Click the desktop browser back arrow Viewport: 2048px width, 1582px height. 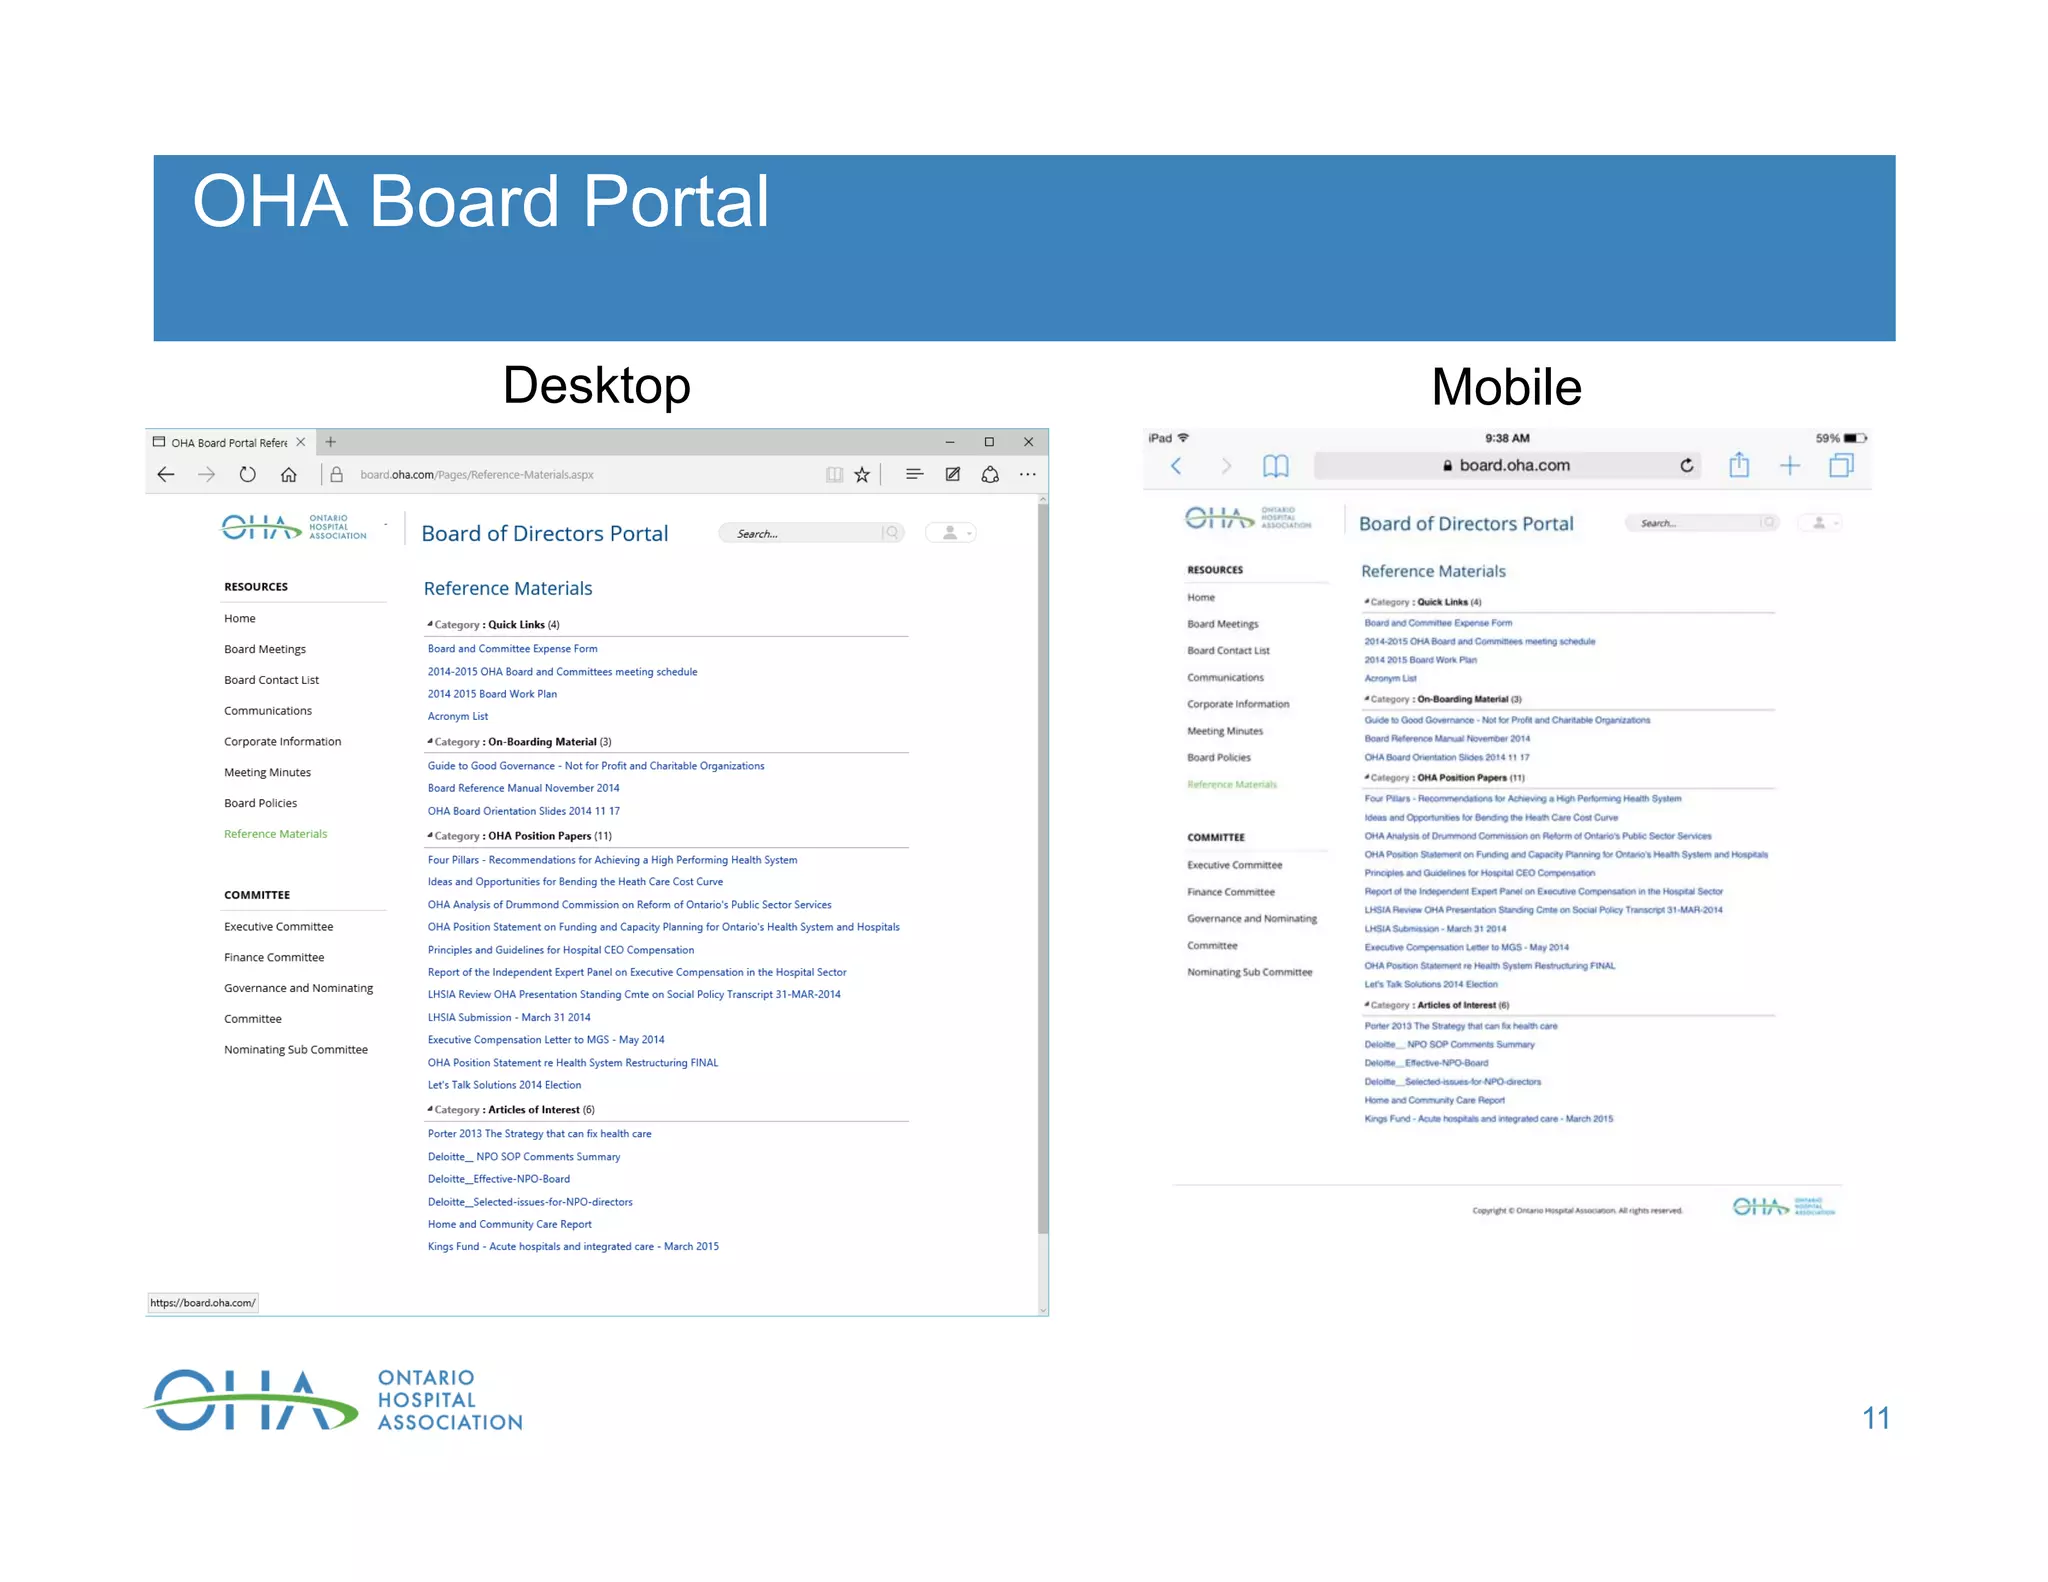pyautogui.click(x=166, y=474)
